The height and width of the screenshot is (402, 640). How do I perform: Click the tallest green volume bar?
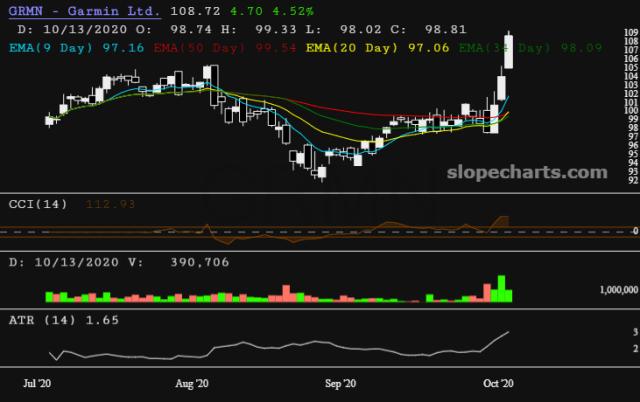tap(501, 288)
